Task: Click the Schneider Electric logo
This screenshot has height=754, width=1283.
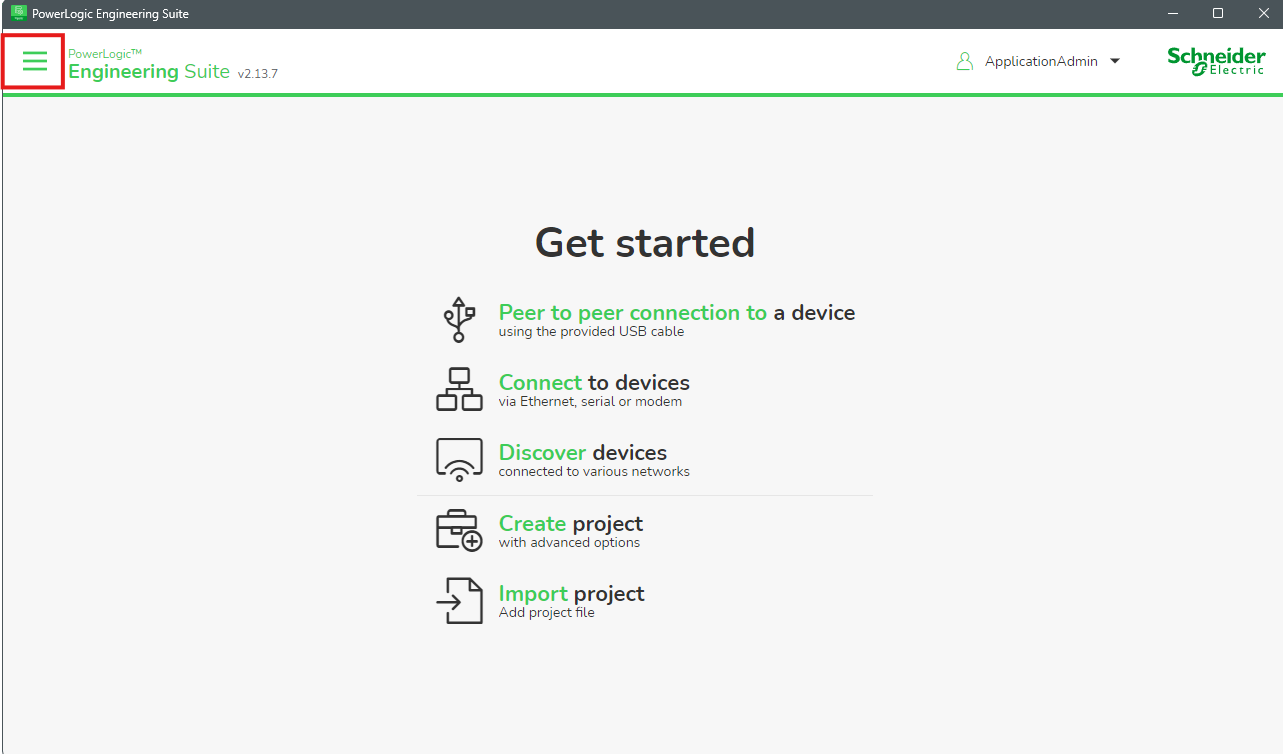Action: pos(1216,60)
